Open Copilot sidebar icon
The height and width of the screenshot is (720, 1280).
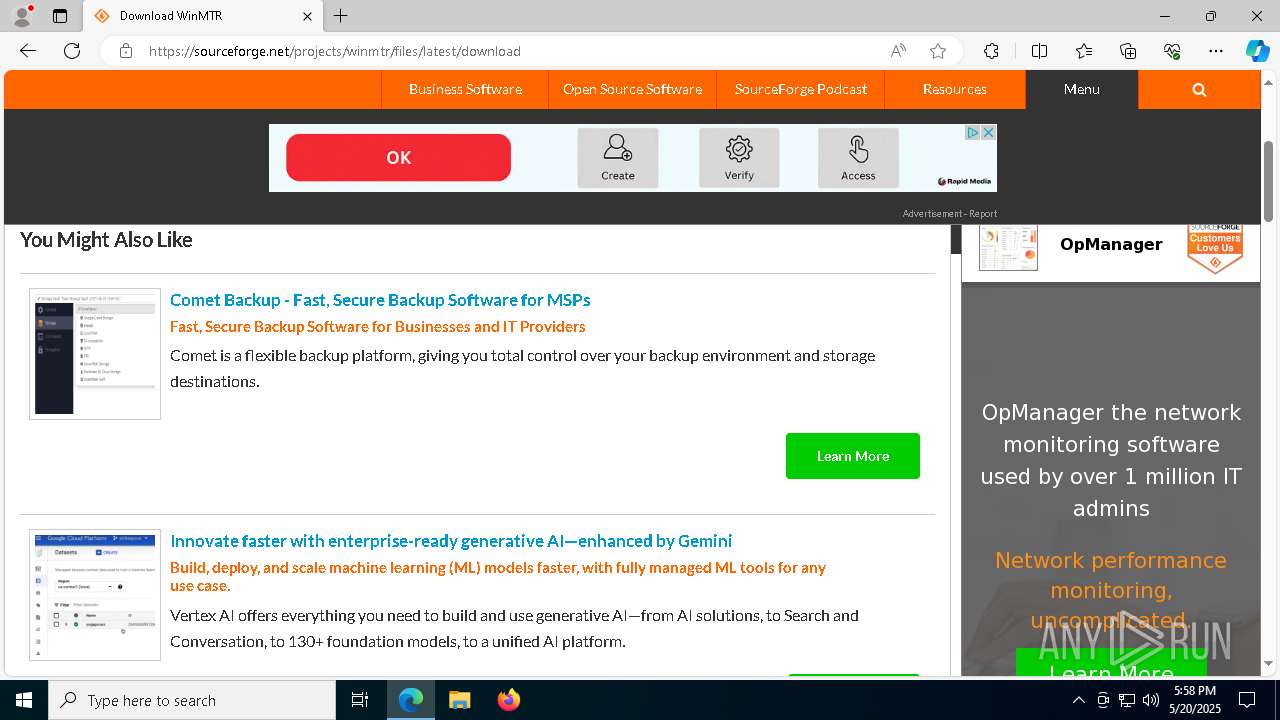point(1257,51)
